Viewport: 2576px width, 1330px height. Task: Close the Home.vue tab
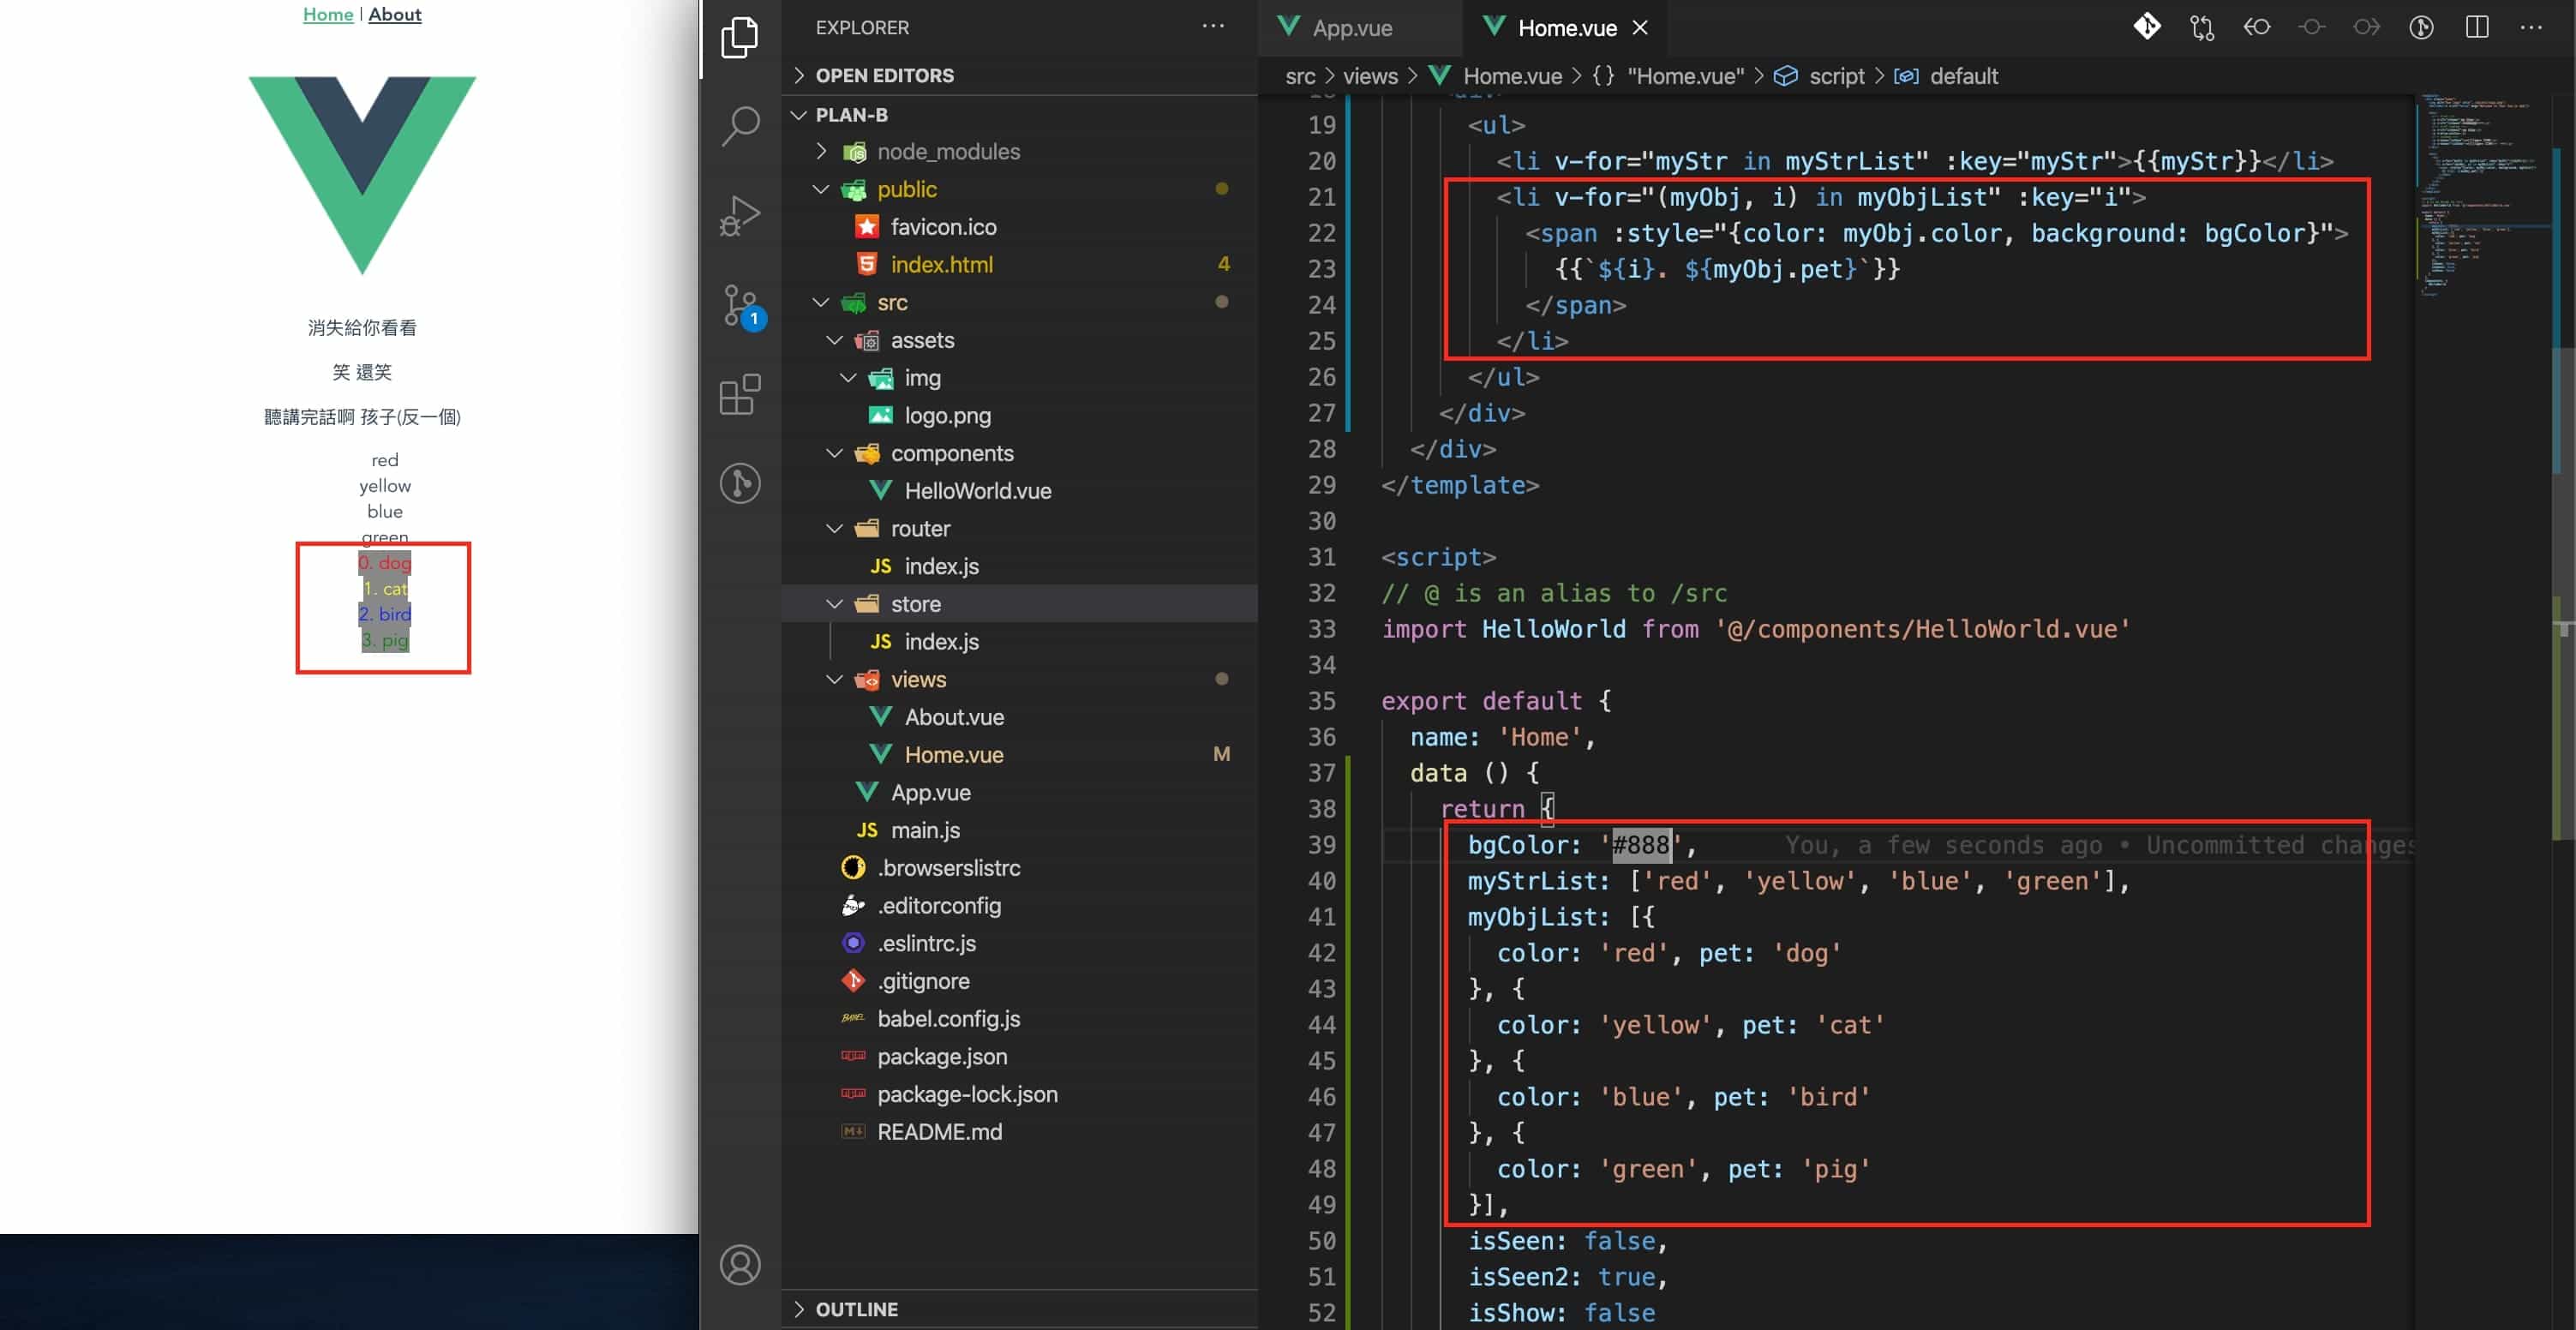[x=1640, y=28]
